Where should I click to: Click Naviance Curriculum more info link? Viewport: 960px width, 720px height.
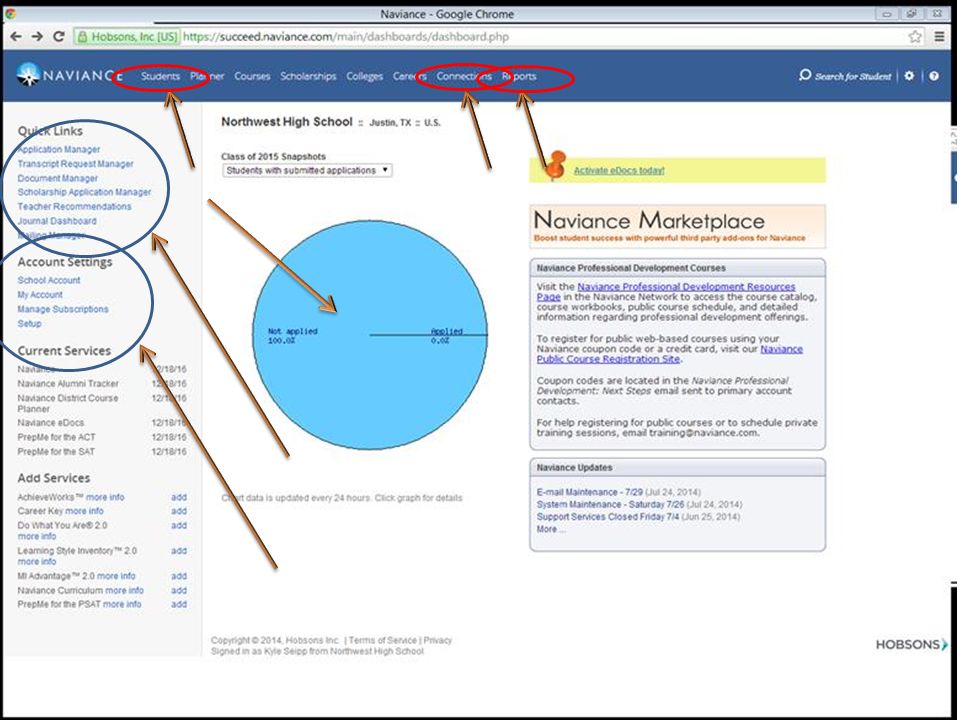(124, 591)
